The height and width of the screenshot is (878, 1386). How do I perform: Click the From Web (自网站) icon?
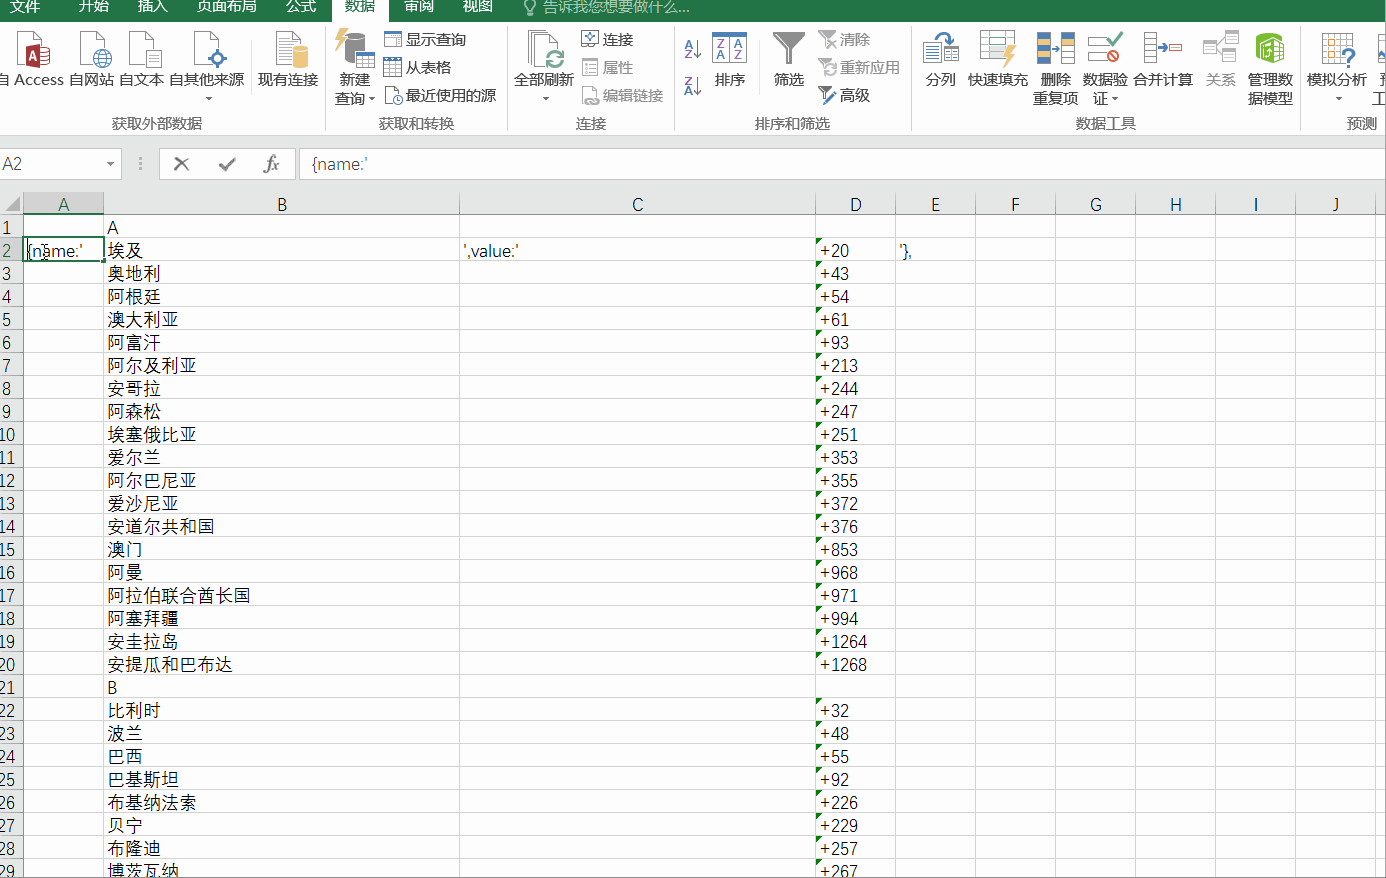[92, 60]
